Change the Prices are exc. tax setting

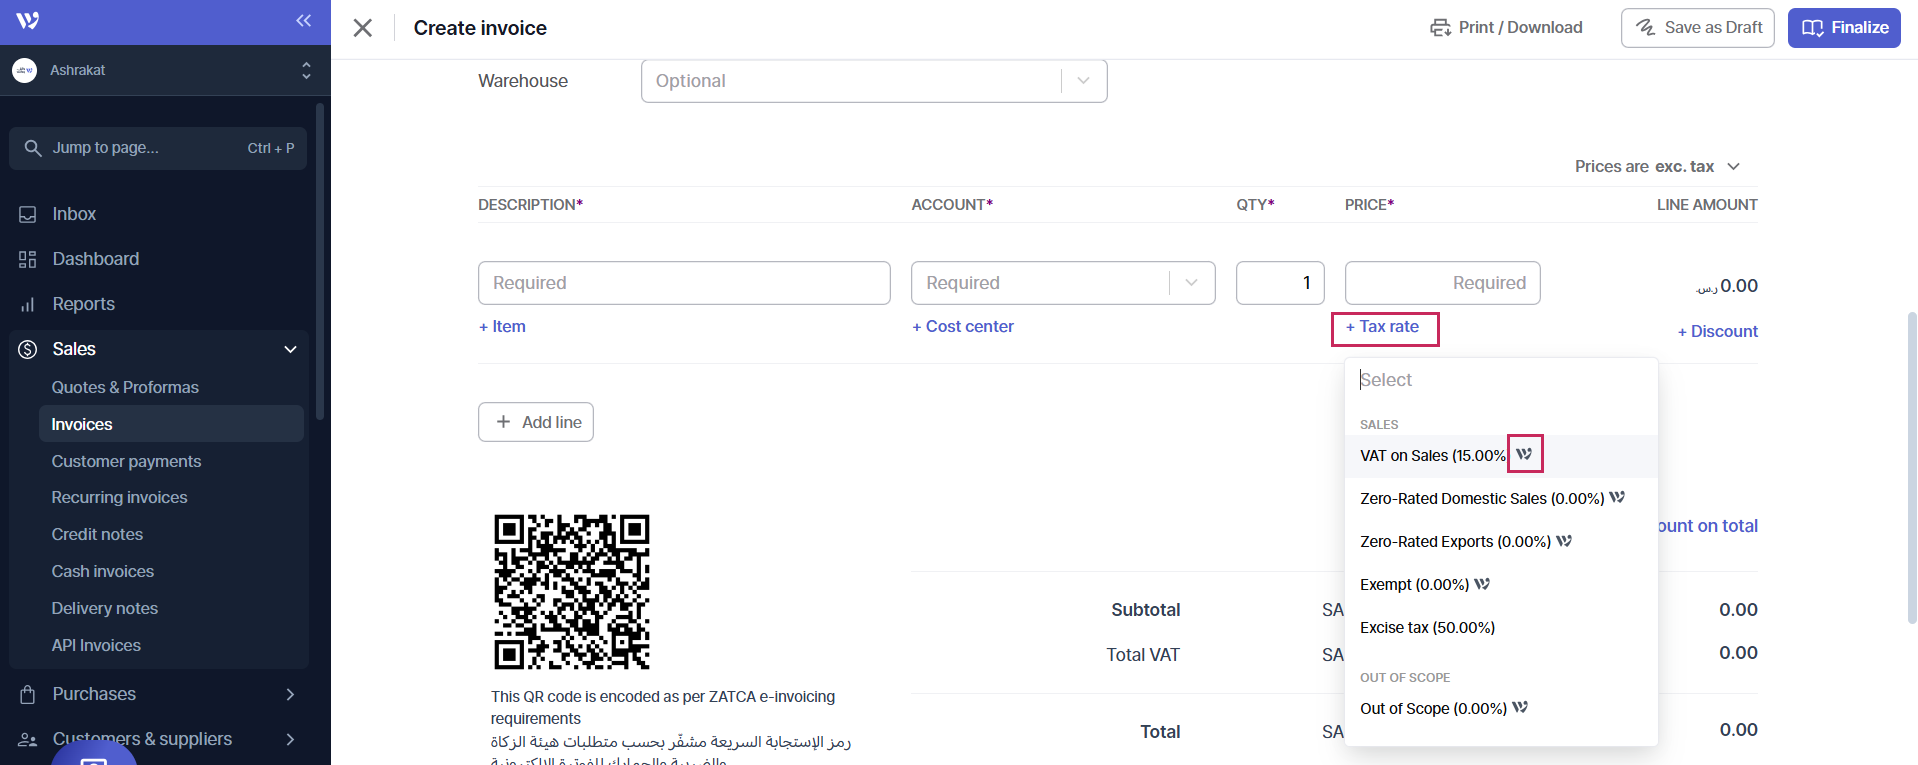point(1657,166)
